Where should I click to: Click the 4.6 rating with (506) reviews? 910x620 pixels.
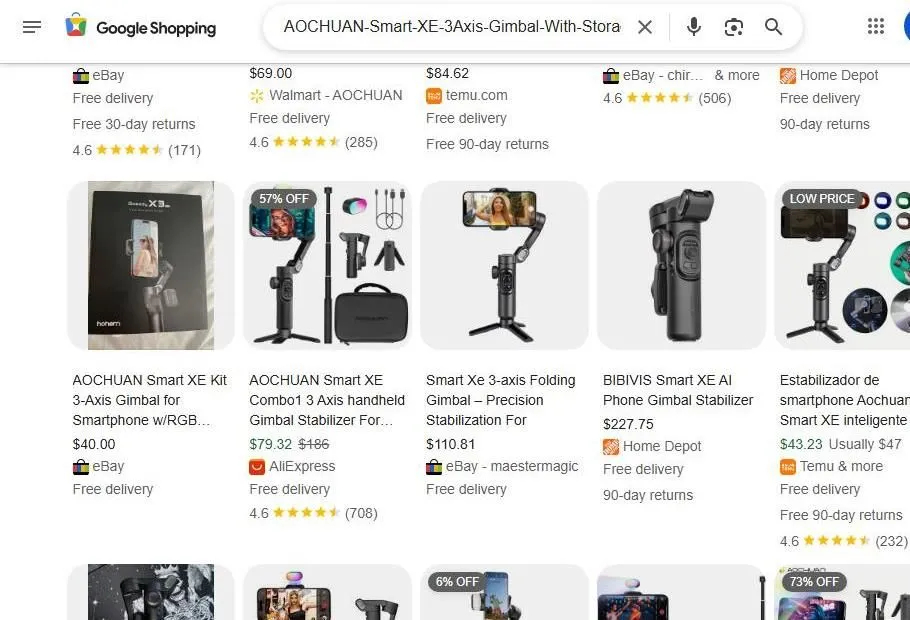coord(667,98)
